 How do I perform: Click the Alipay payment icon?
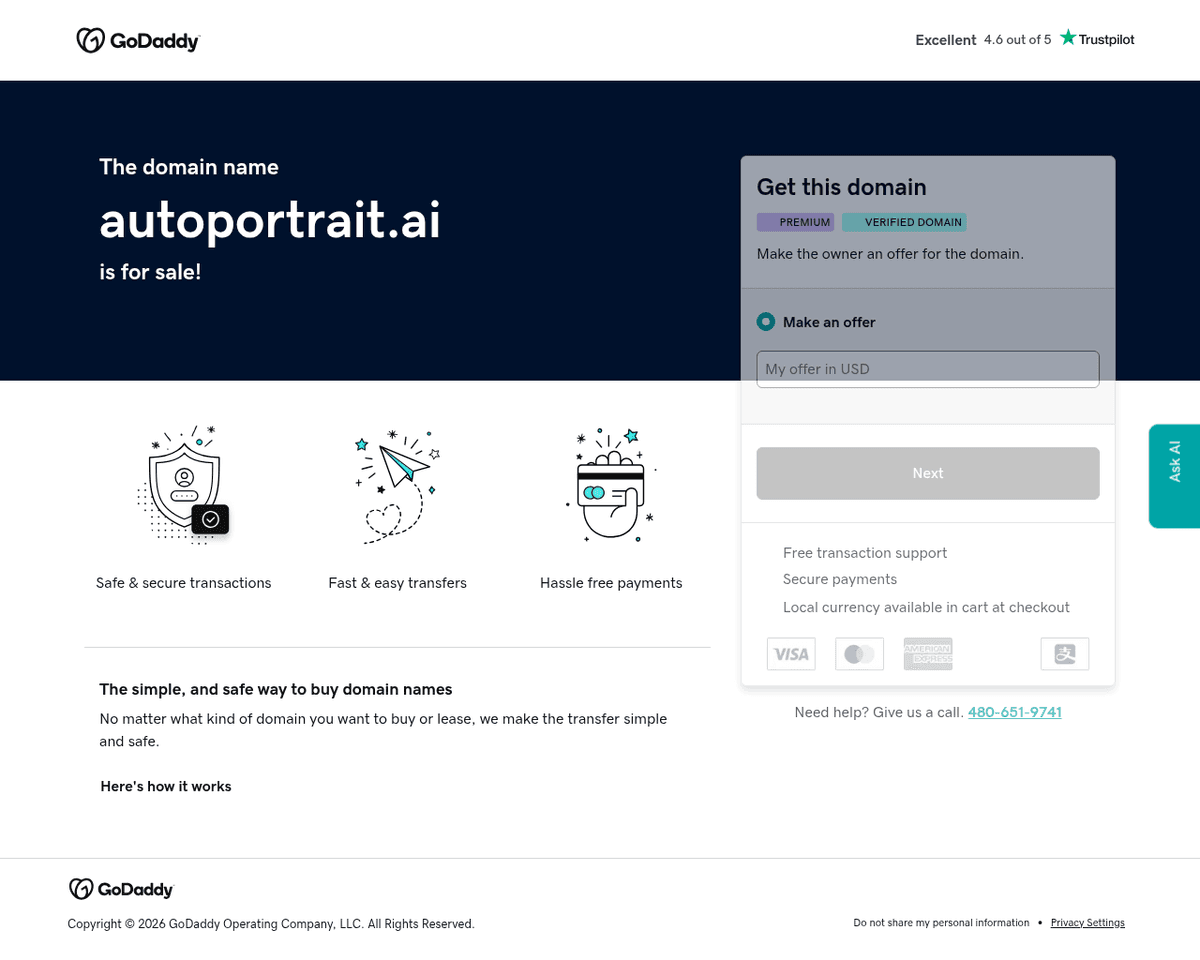click(1064, 654)
